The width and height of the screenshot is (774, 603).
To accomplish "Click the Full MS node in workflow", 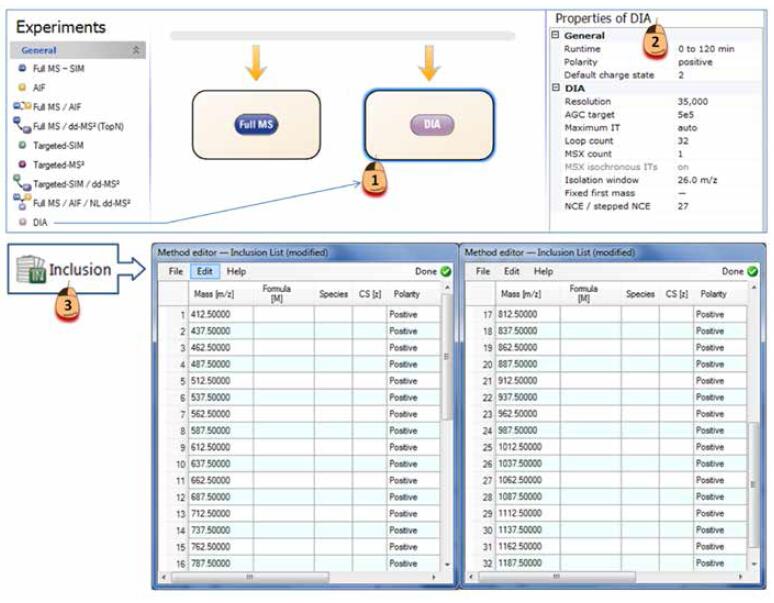I will 256,125.
